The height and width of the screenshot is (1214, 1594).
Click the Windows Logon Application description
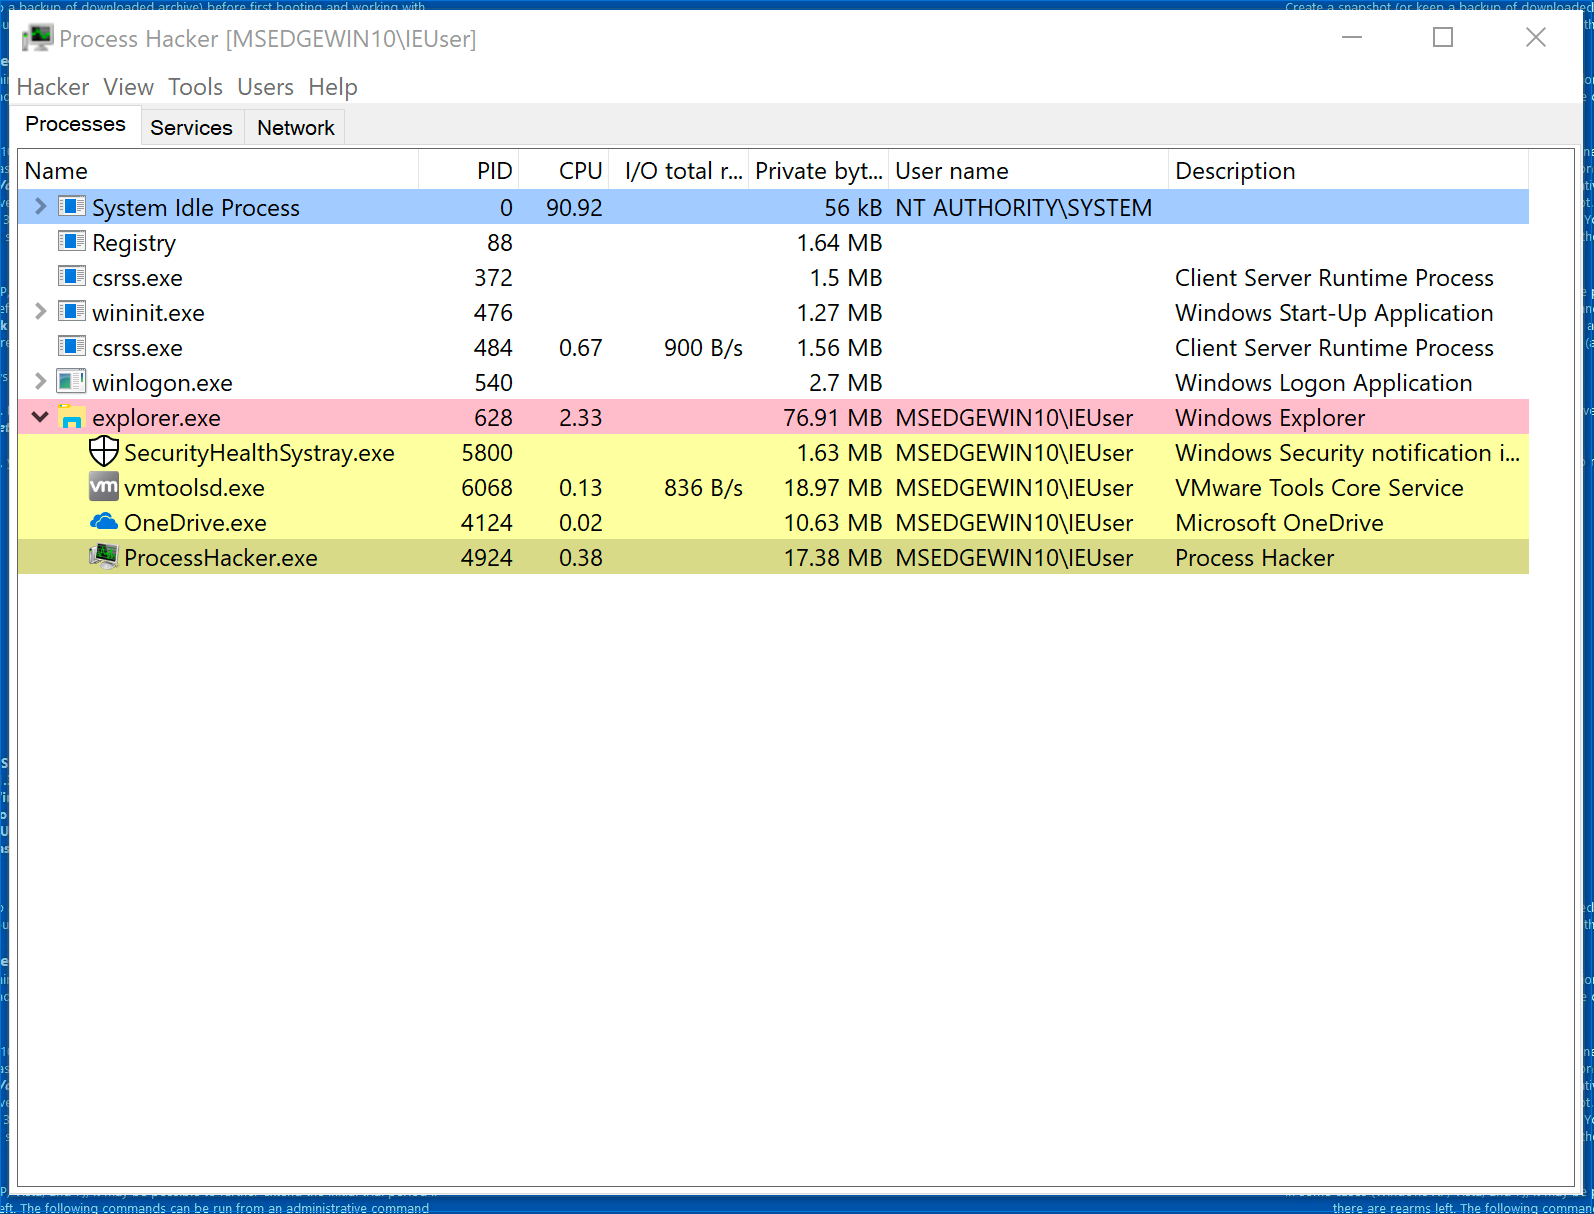pyautogui.click(x=1324, y=383)
